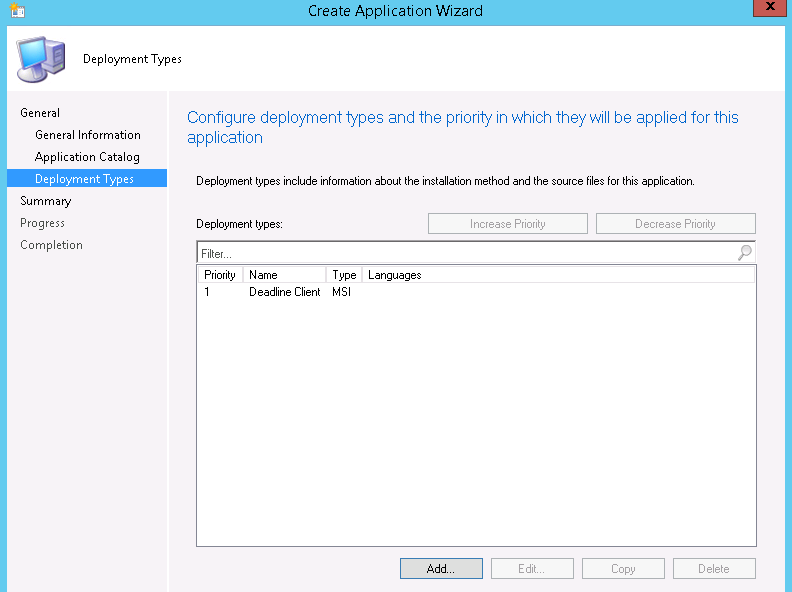792x592 pixels.
Task: Sort list by Languages column header
Action: 395,275
